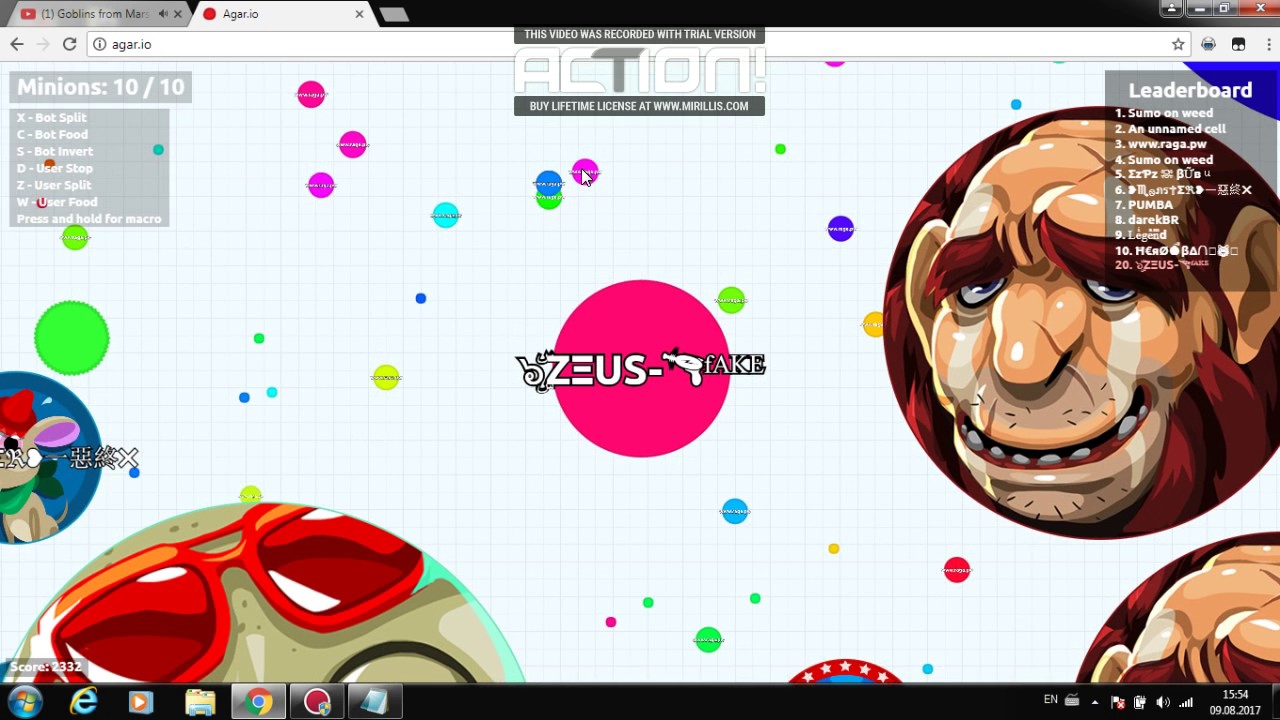Mute the Goblins from Mars tab audio

(164, 14)
